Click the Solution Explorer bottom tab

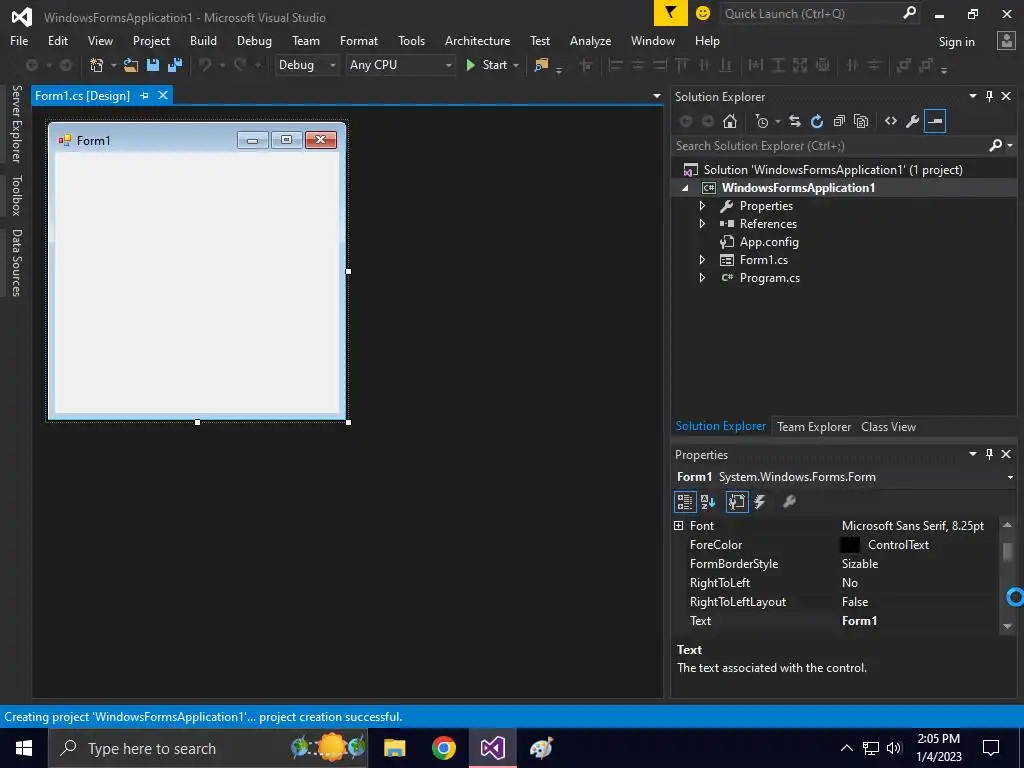(x=720, y=426)
